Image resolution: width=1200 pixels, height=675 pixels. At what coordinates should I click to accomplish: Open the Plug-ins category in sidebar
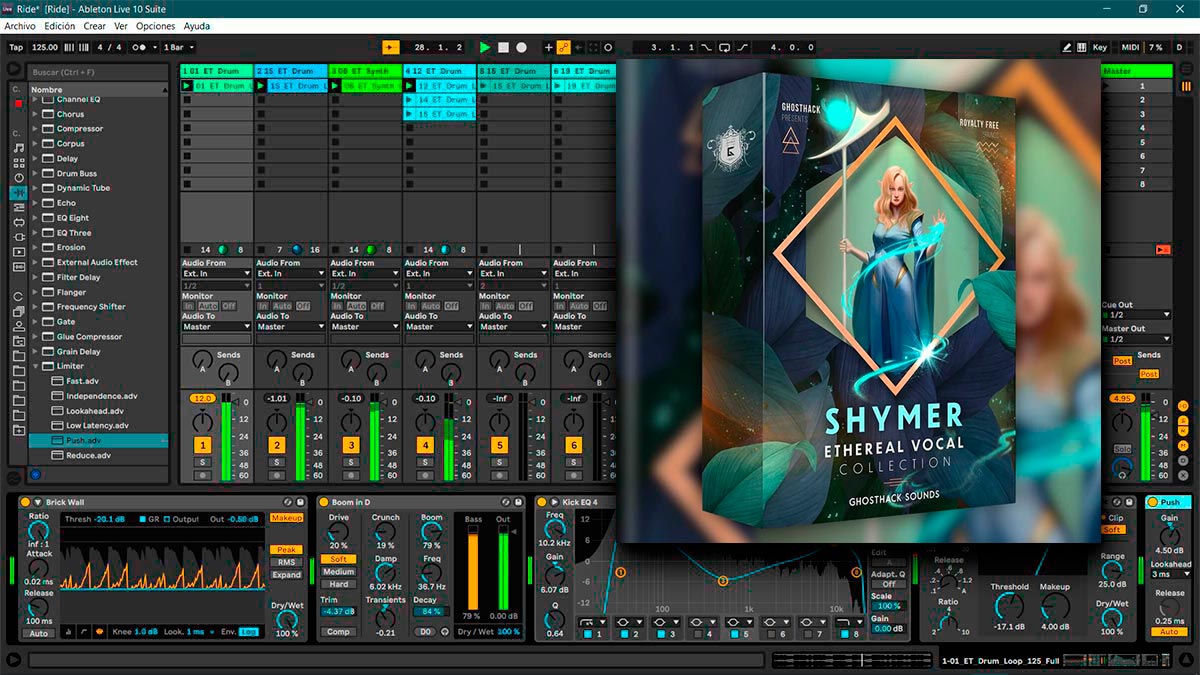point(18,237)
